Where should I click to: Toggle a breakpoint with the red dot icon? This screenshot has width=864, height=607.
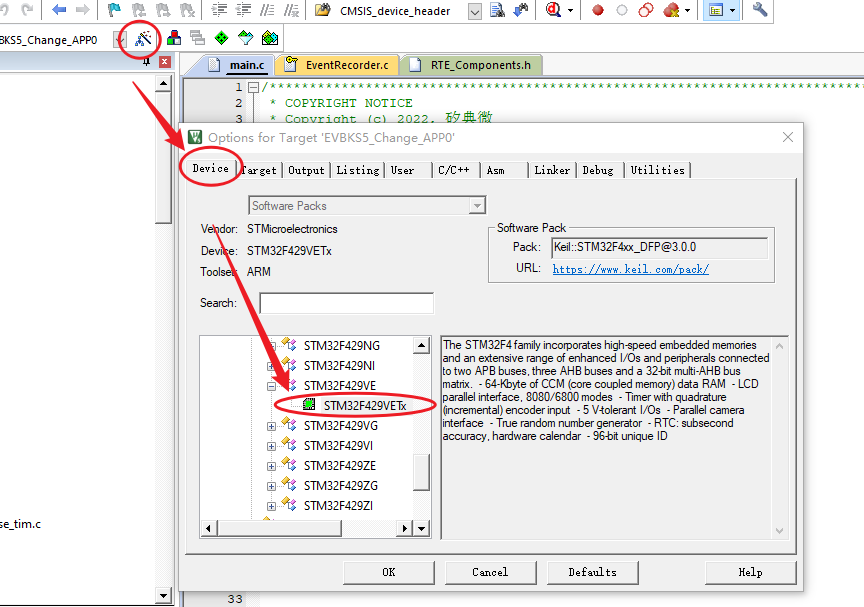point(597,10)
